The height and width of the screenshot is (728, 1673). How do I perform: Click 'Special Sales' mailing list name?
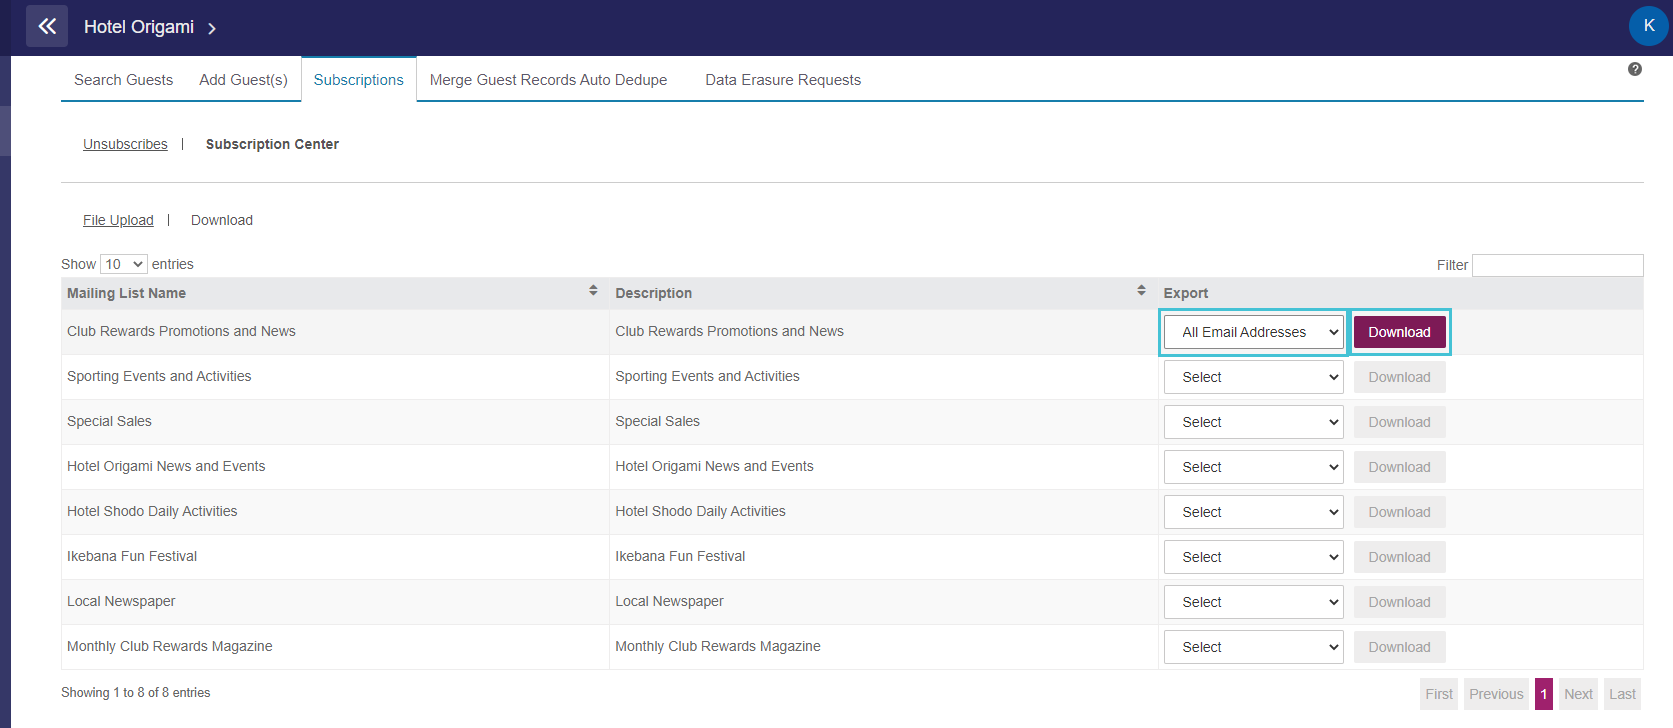[109, 421]
